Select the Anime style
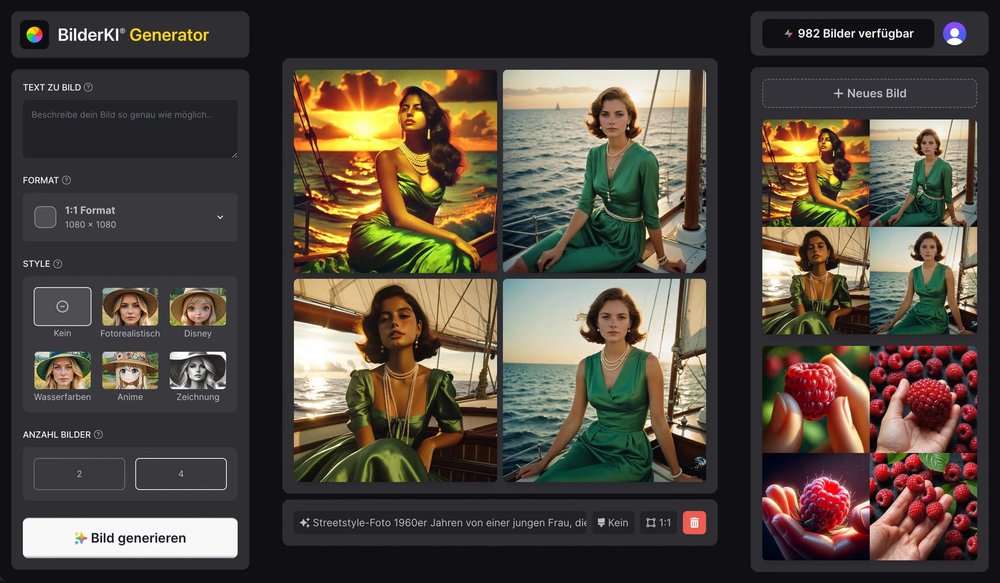The height and width of the screenshot is (583, 1000). 130,372
